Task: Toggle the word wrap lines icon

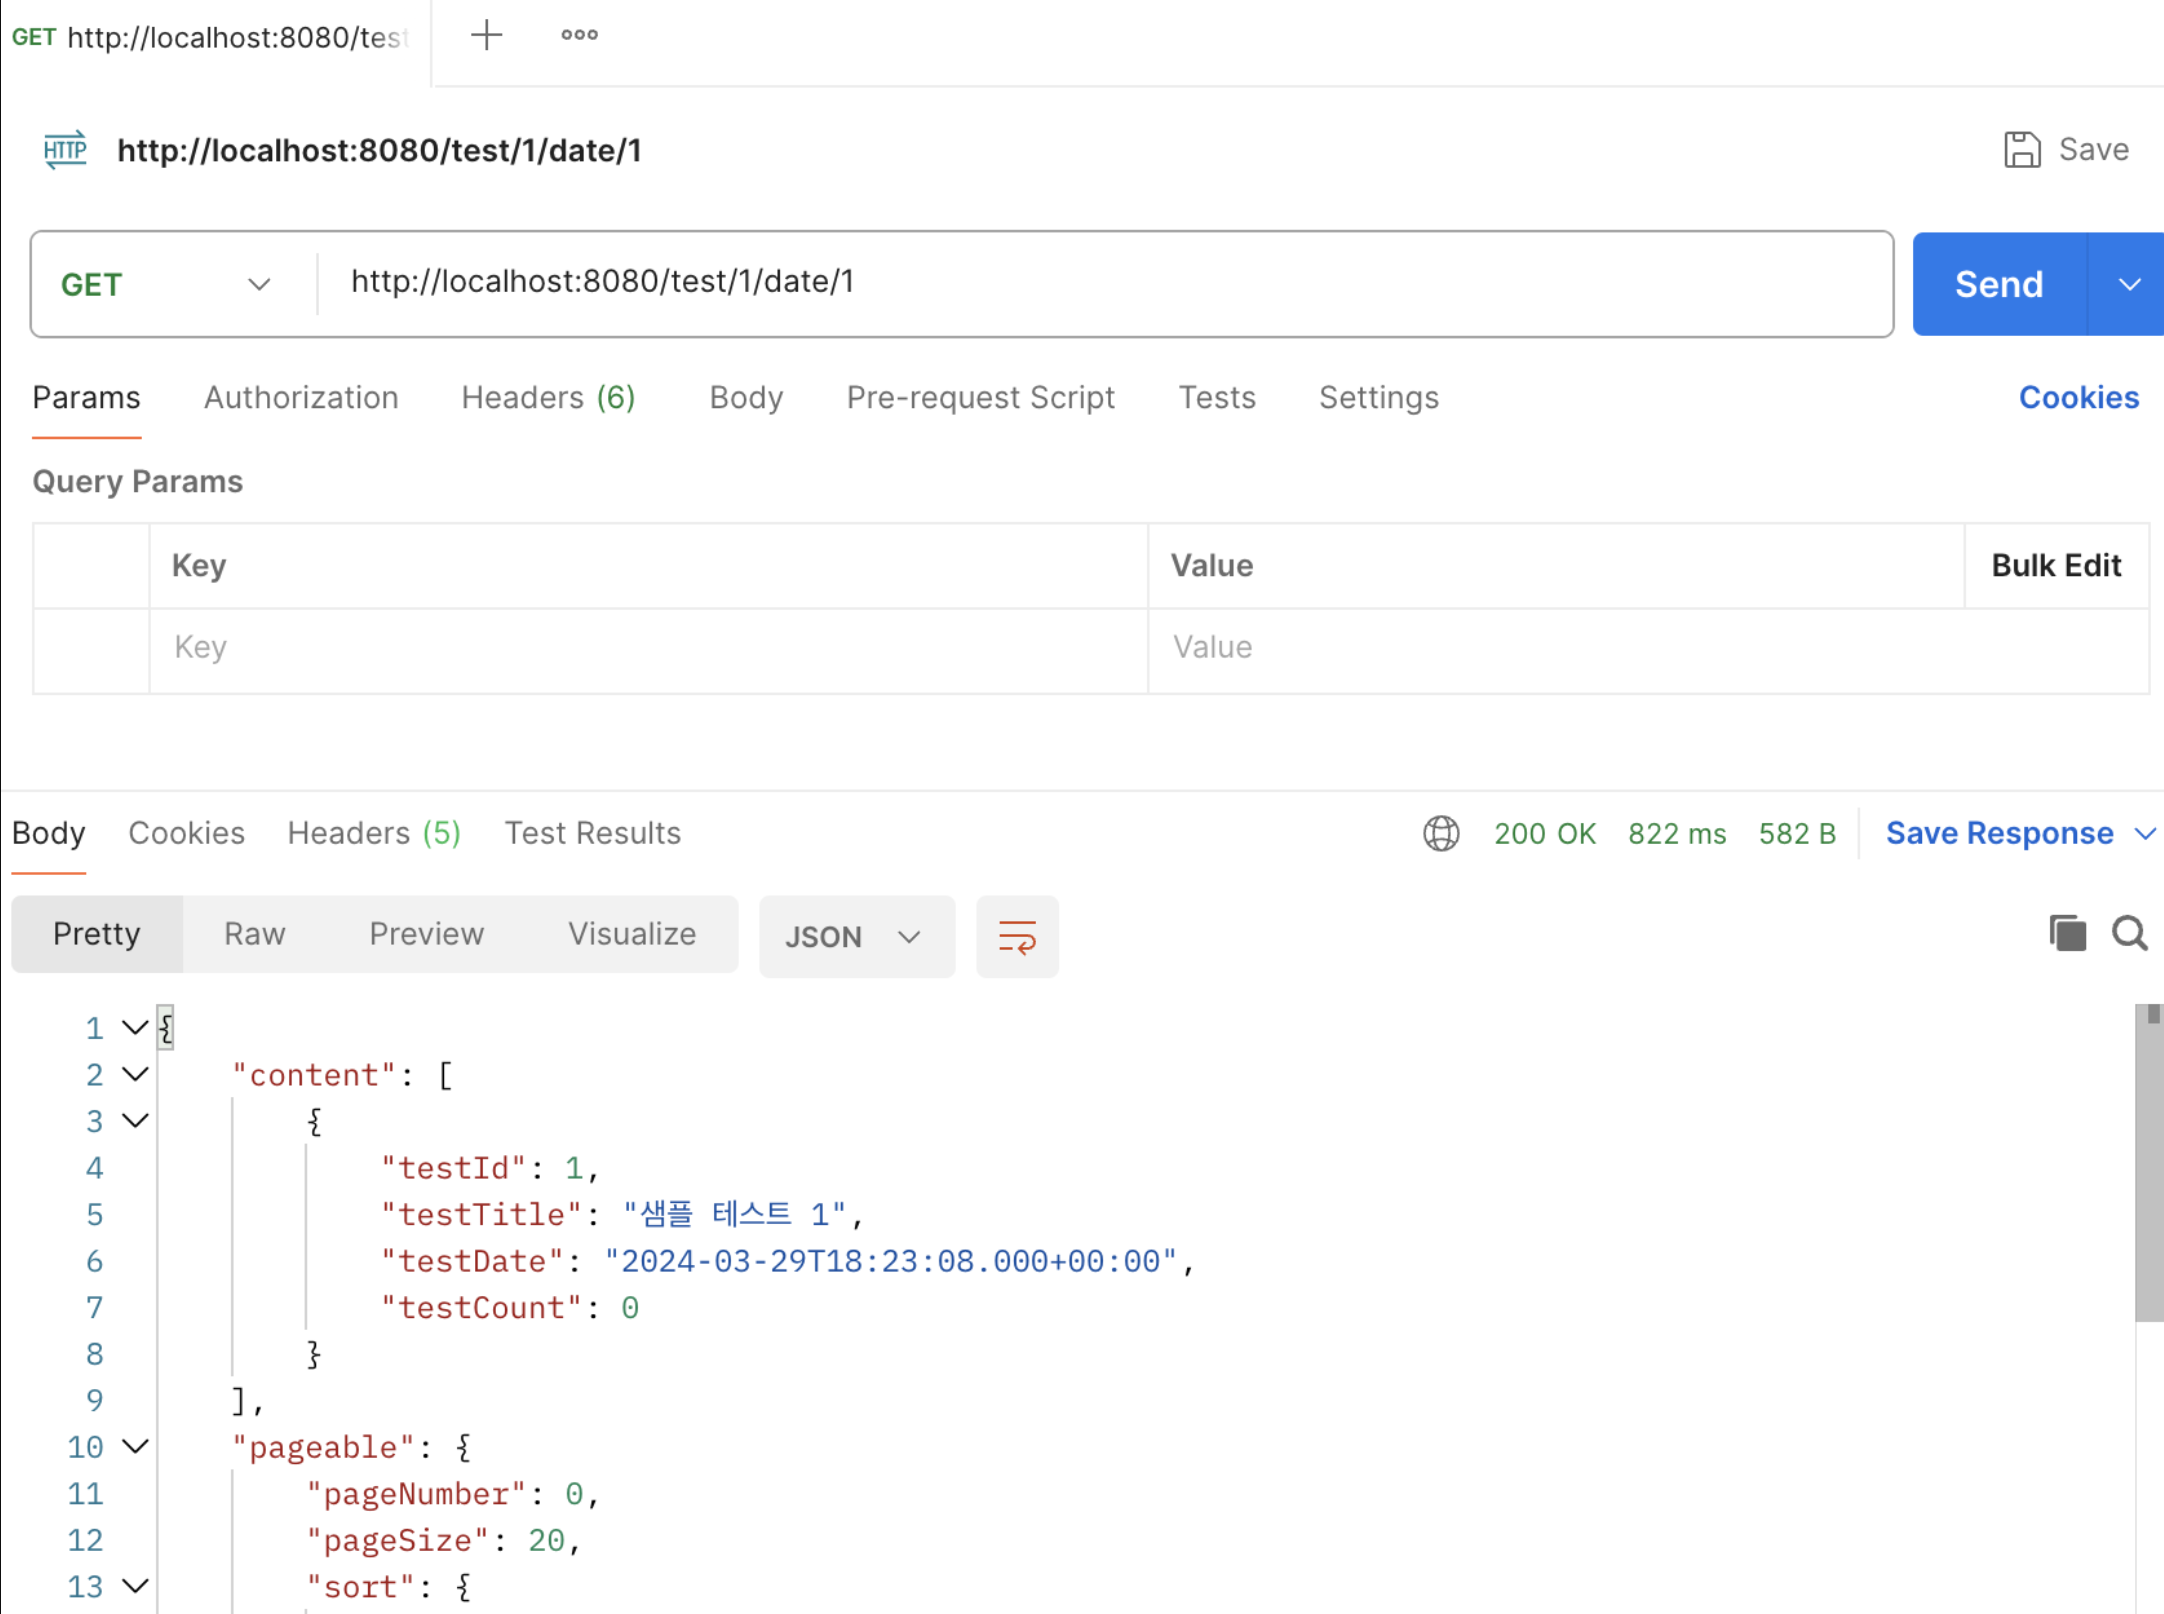Action: [1017, 937]
